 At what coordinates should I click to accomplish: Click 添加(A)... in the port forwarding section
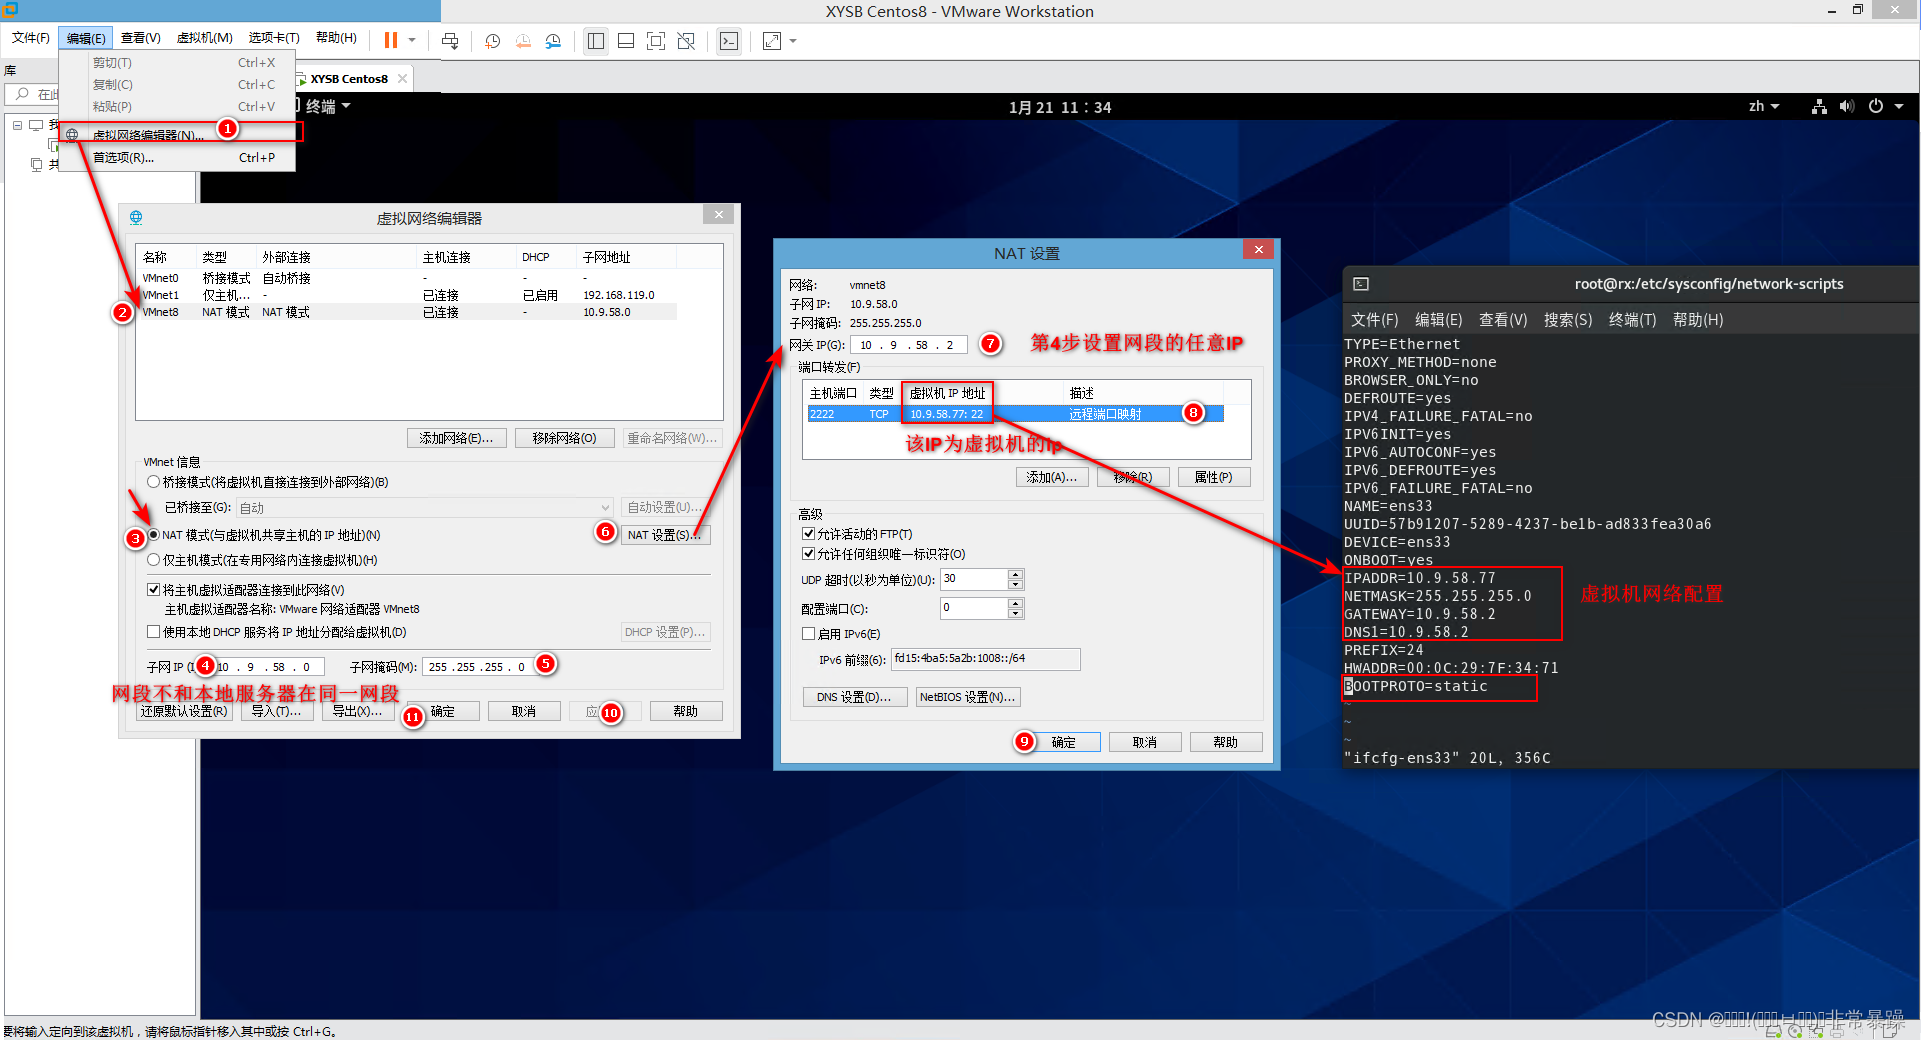1052,477
